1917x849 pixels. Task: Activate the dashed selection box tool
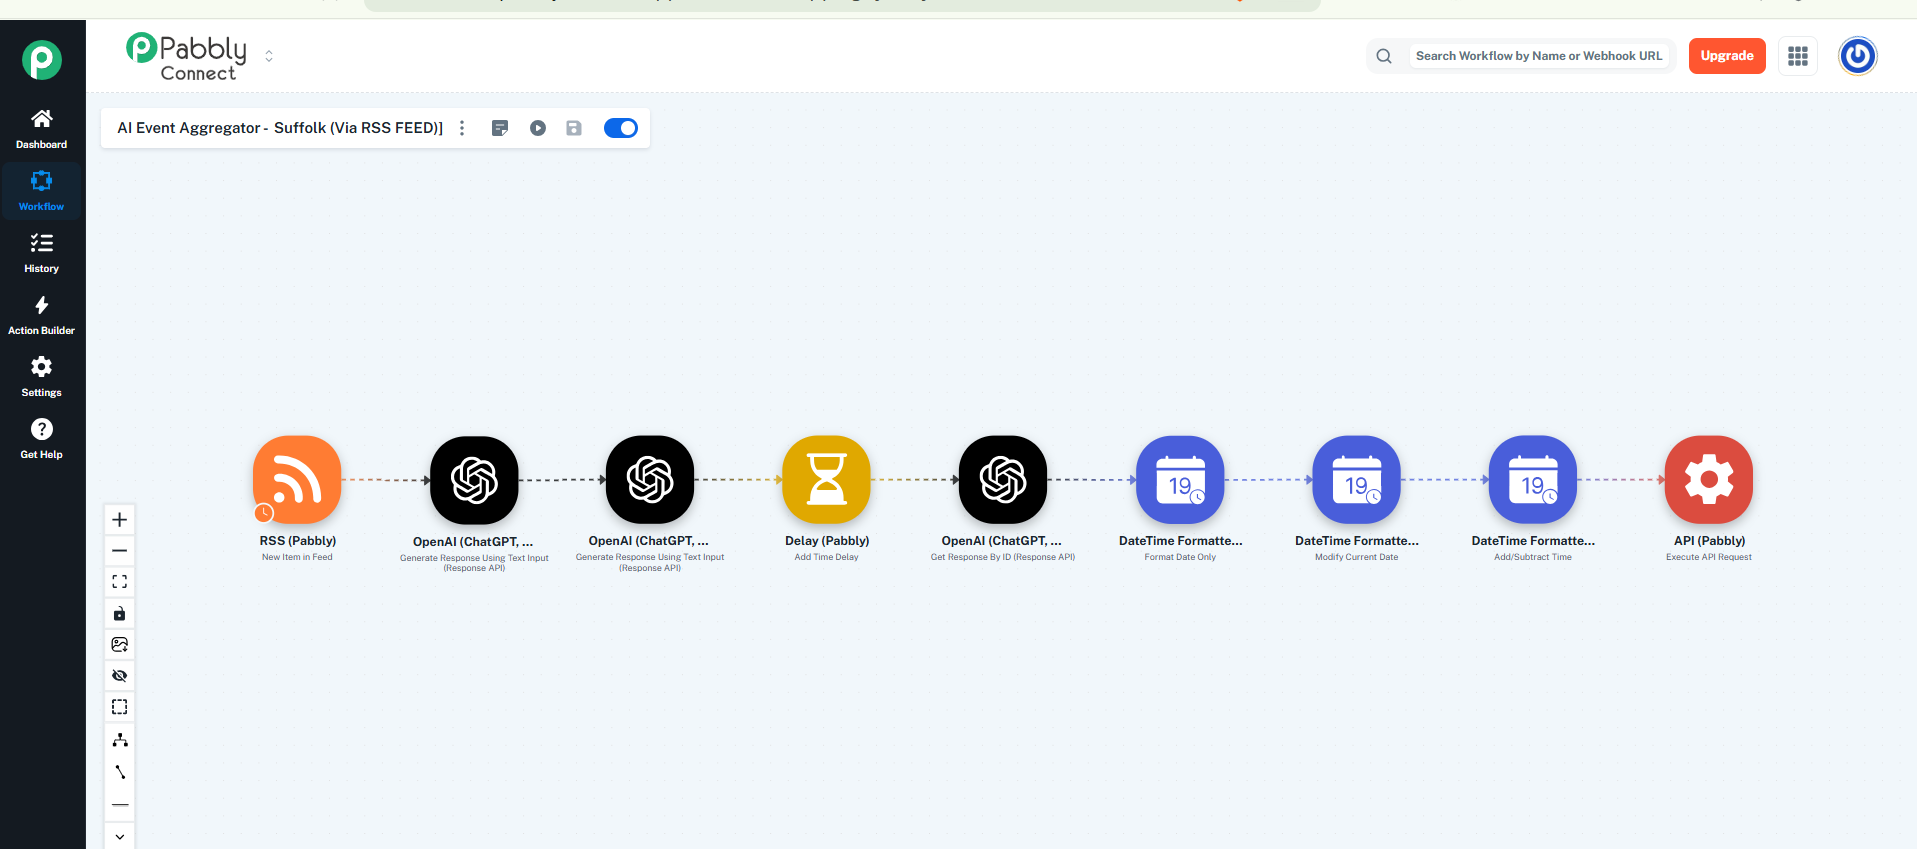pyautogui.click(x=120, y=707)
